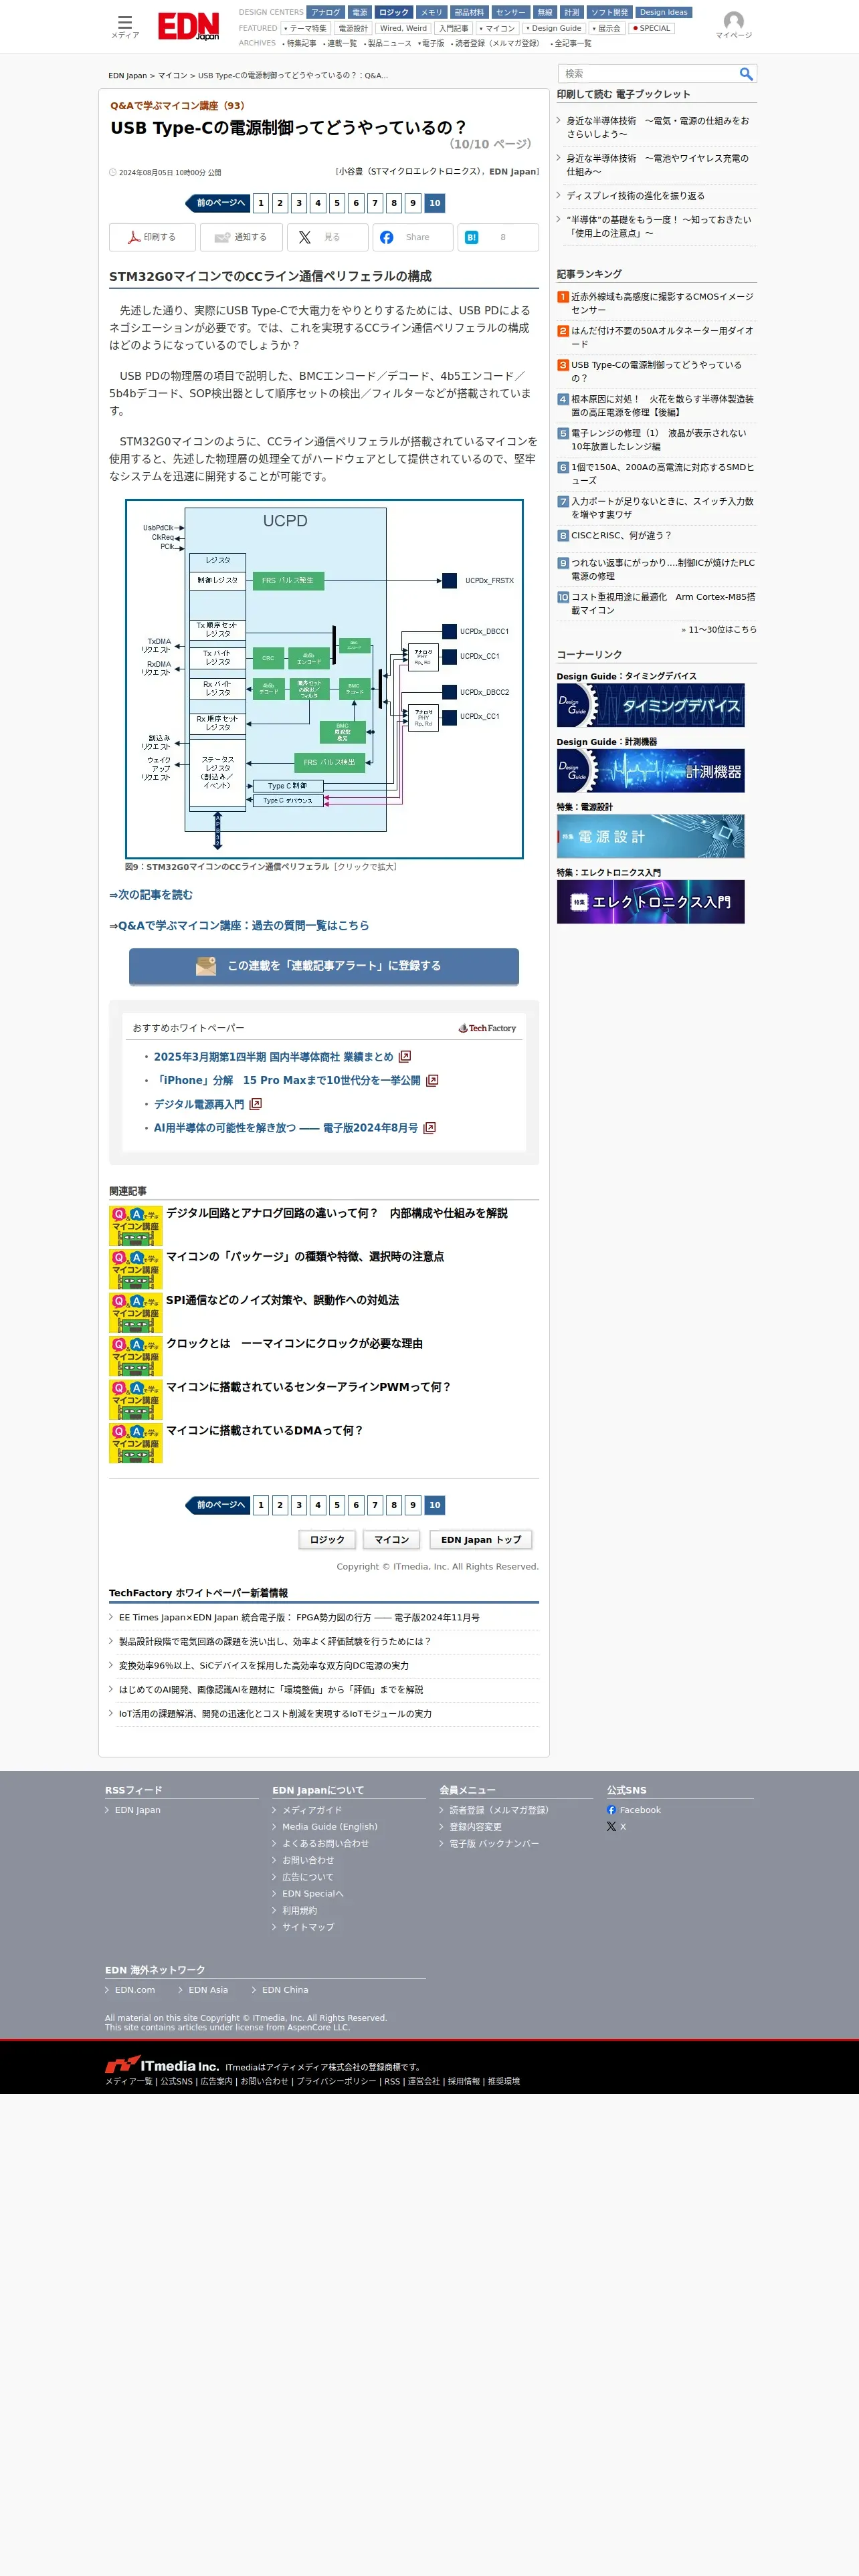Click the EDN Japan logo
This screenshot has width=859, height=2576.
coord(188,26)
